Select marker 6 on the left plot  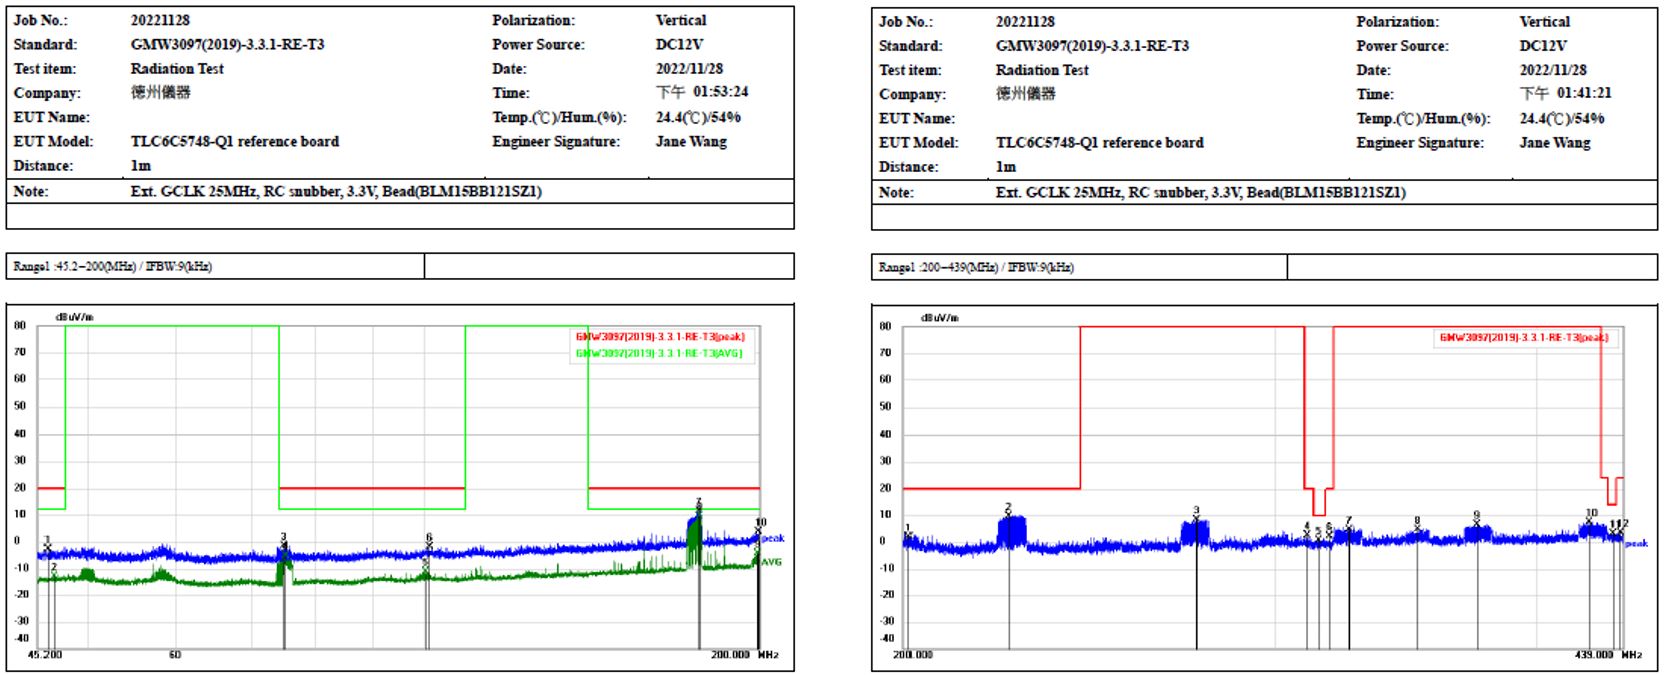tap(429, 539)
